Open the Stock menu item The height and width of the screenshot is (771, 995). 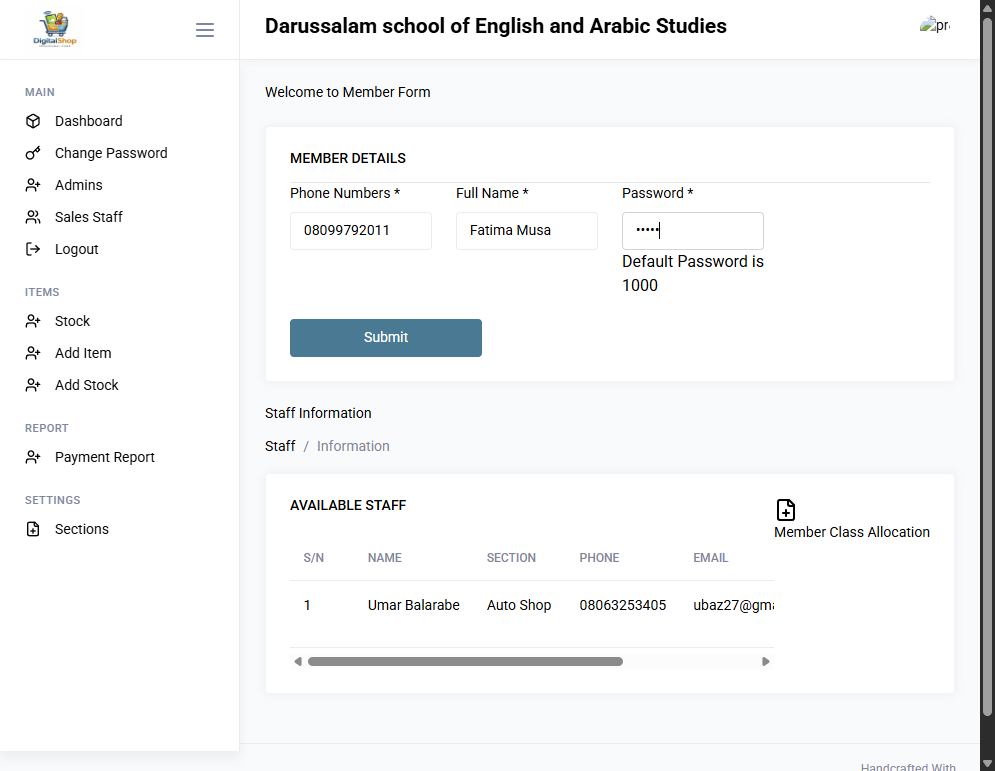coord(72,321)
